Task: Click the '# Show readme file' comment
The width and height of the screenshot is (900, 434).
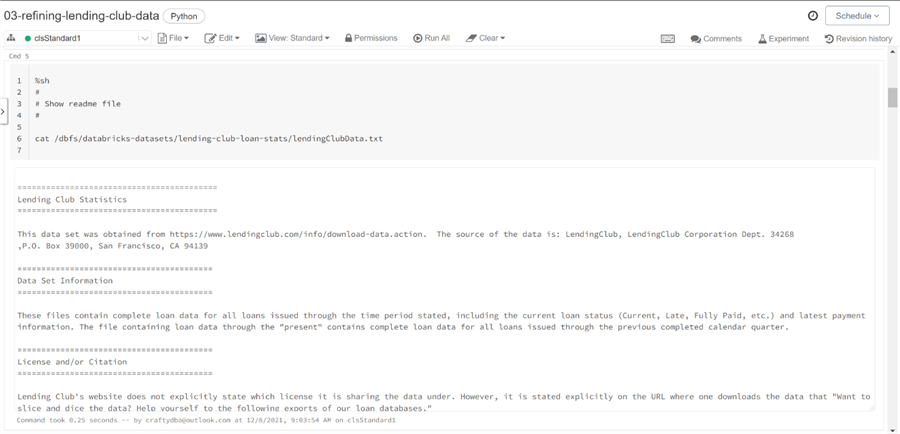Action: click(77, 104)
